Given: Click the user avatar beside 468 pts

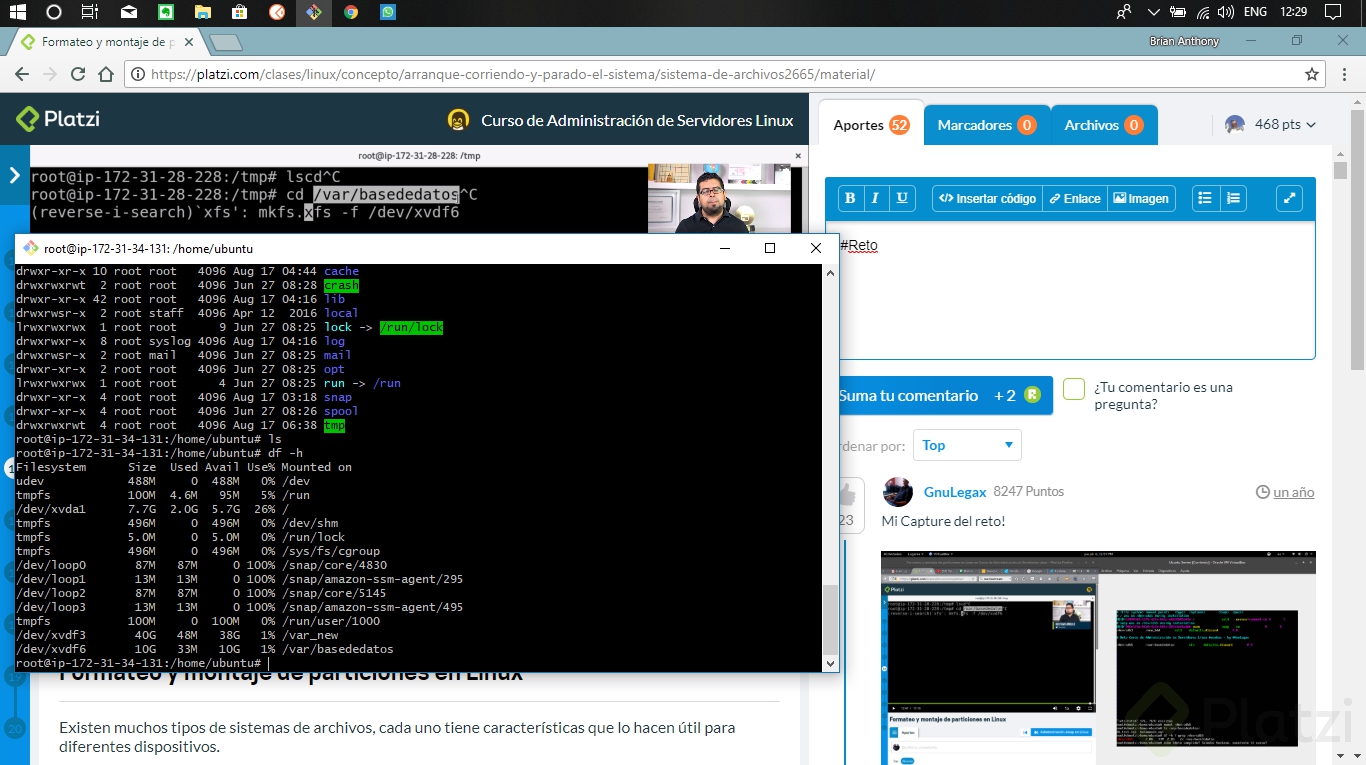Looking at the screenshot, I should click(1236, 124).
